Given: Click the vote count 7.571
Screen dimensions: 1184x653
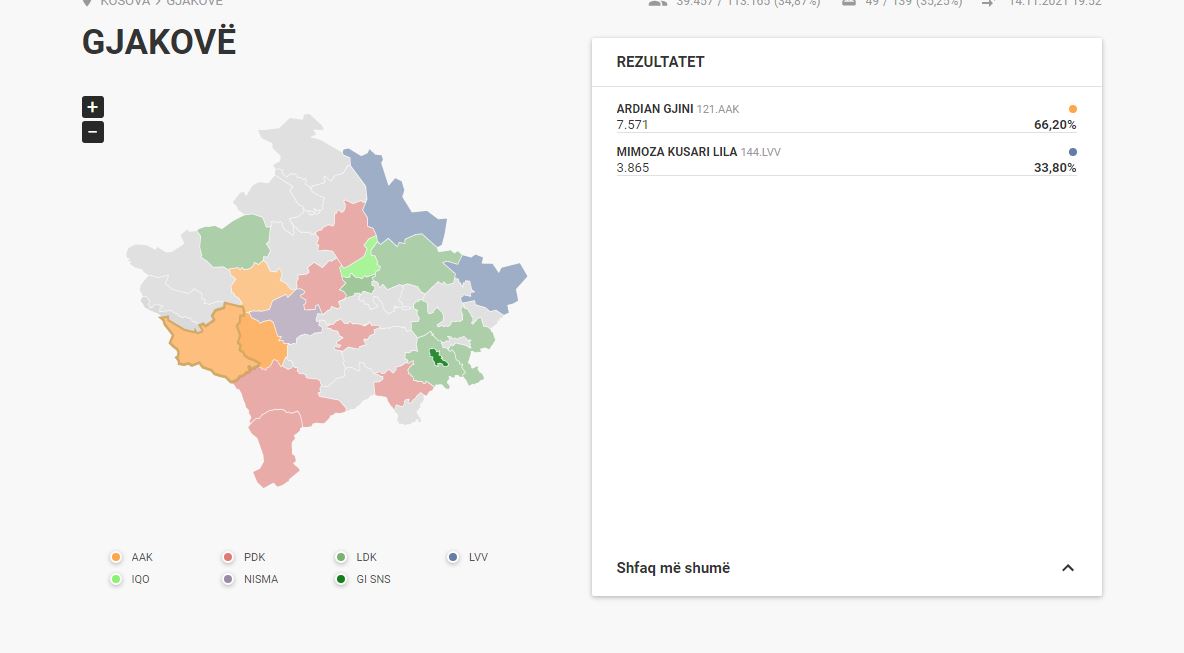Looking at the screenshot, I should tap(632, 125).
